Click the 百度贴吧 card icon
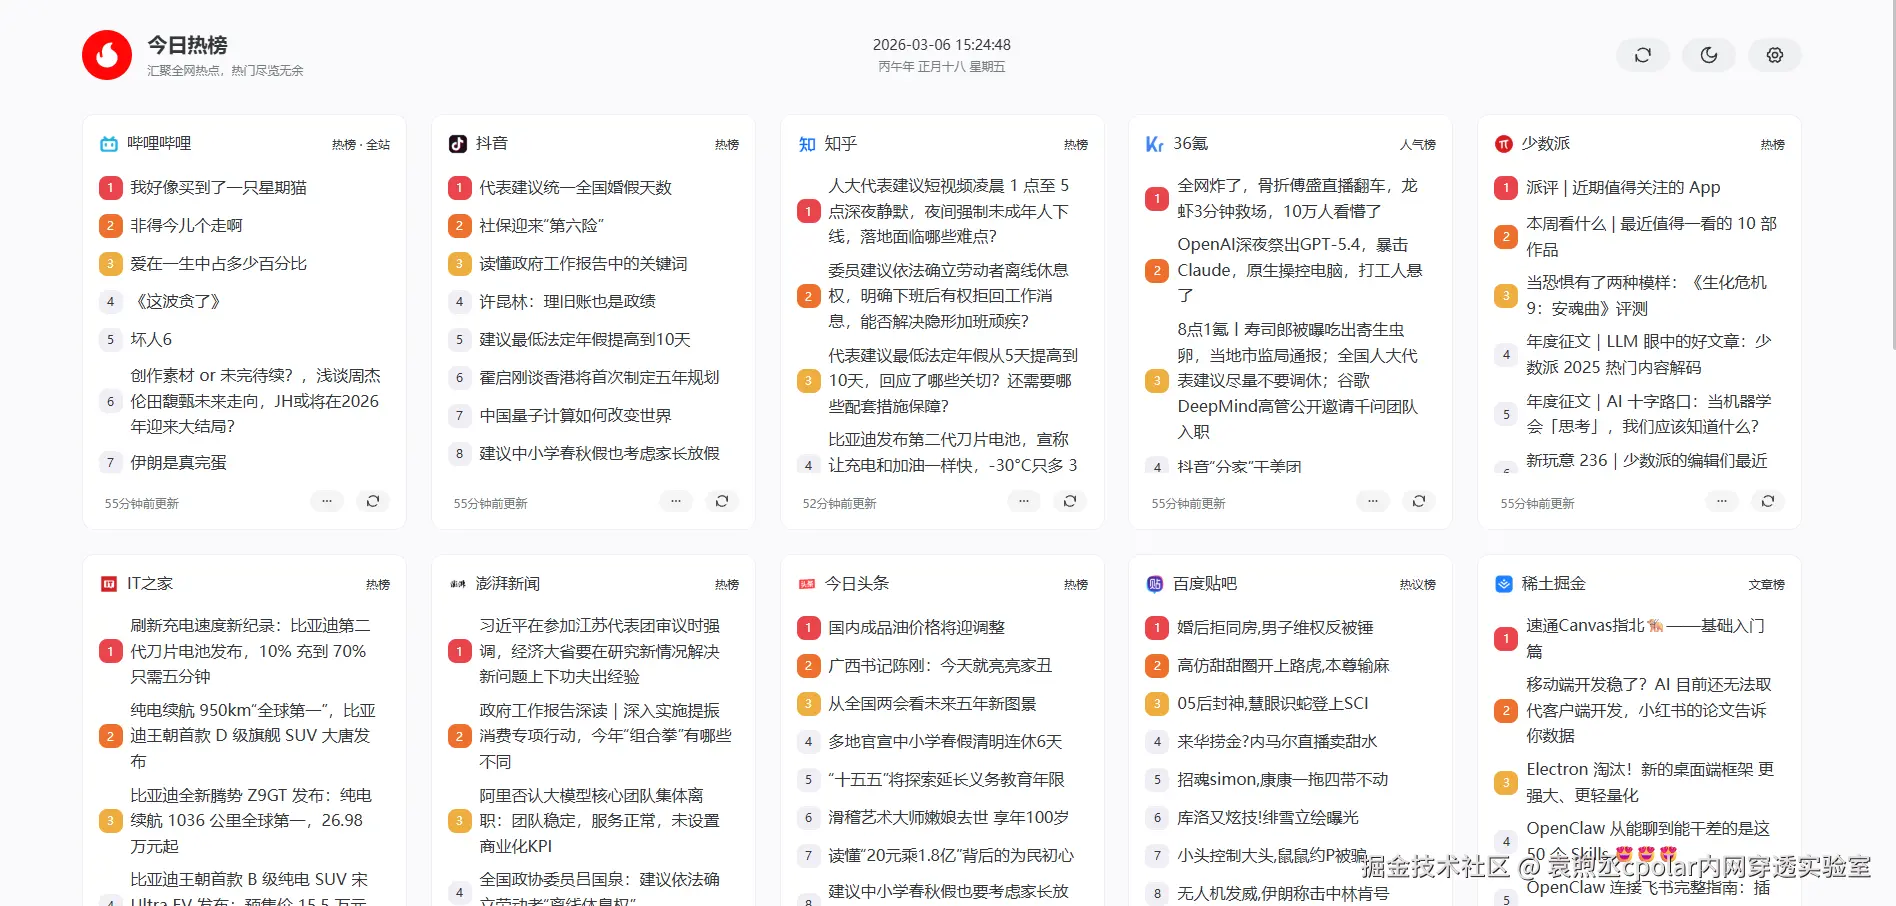Screen dimensions: 1896x906 point(1155,584)
